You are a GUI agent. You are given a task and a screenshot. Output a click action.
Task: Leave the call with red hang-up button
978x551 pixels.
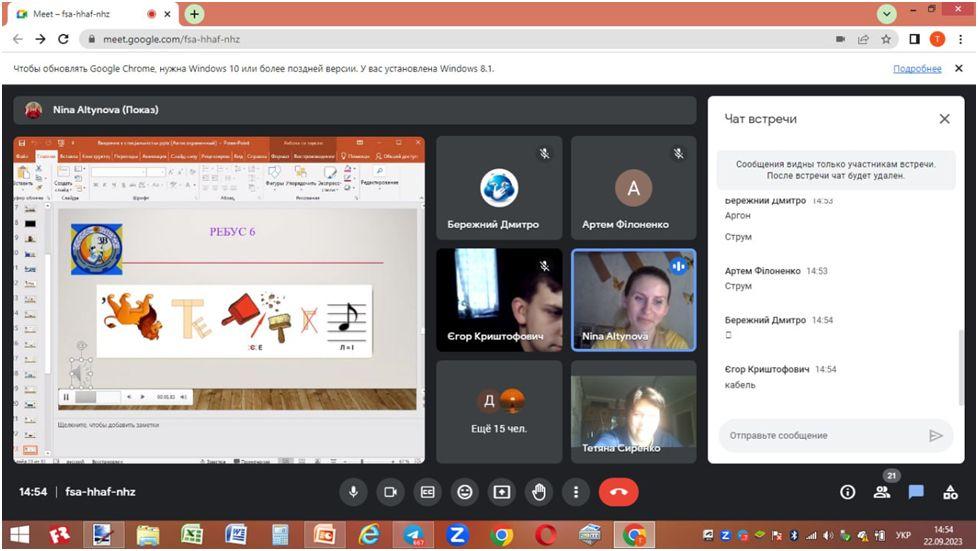(618, 492)
